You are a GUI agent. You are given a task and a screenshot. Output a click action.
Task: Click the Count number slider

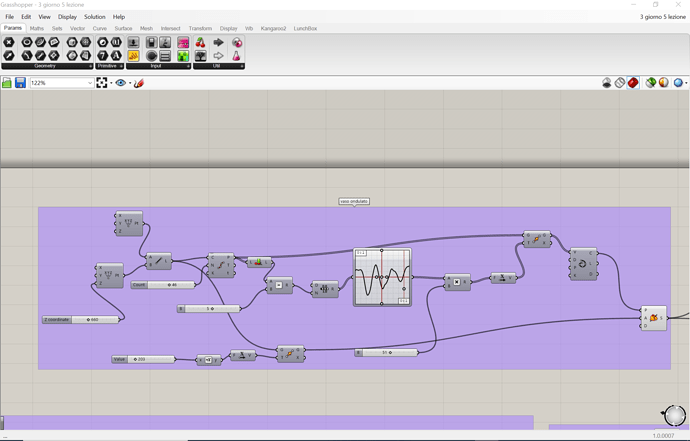pyautogui.click(x=163, y=285)
